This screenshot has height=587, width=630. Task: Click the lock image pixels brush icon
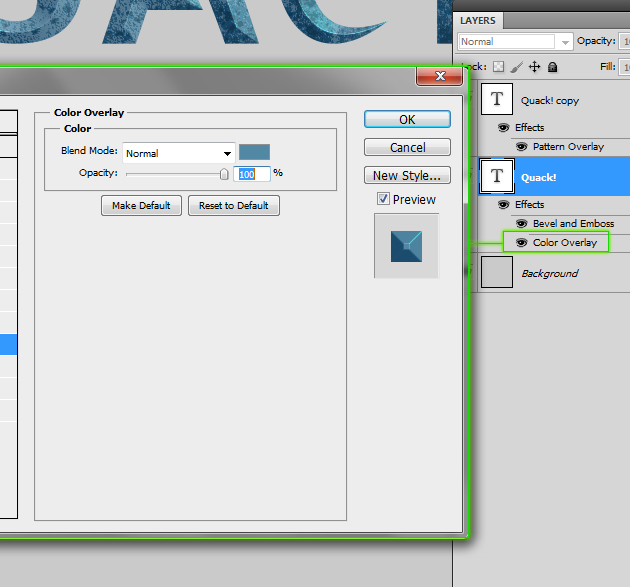pos(516,67)
